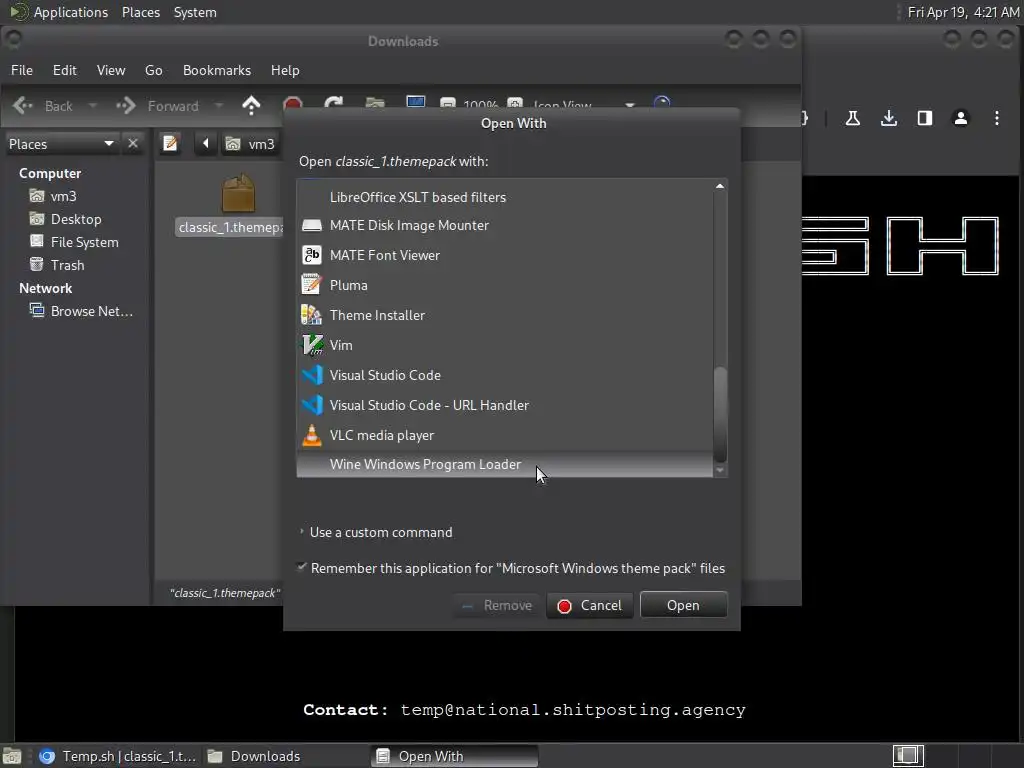Click the contact email on web page

573,710
